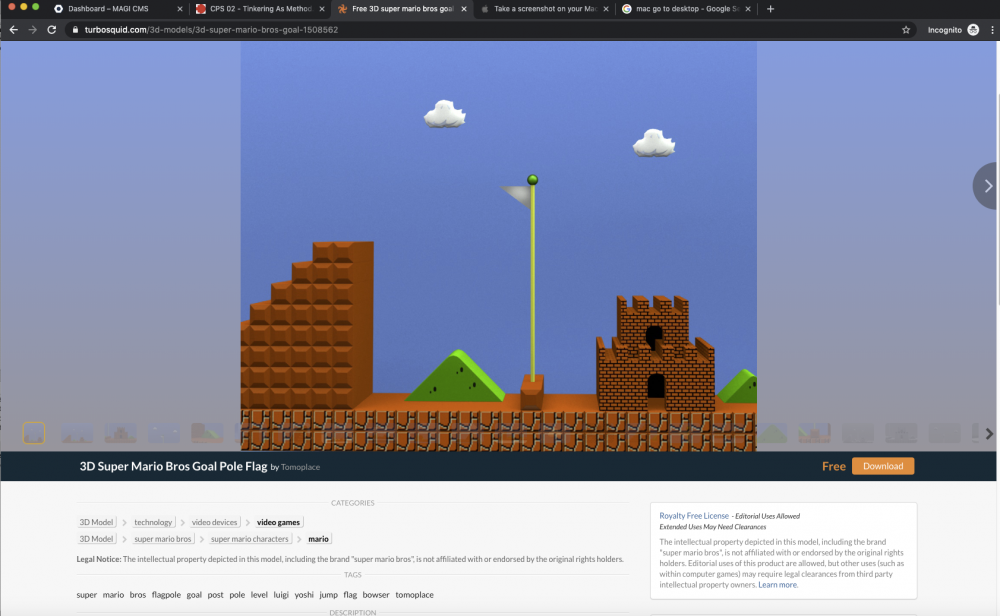1000x616 pixels.
Task: Click the 'bowser' tag
Action: pos(376,595)
